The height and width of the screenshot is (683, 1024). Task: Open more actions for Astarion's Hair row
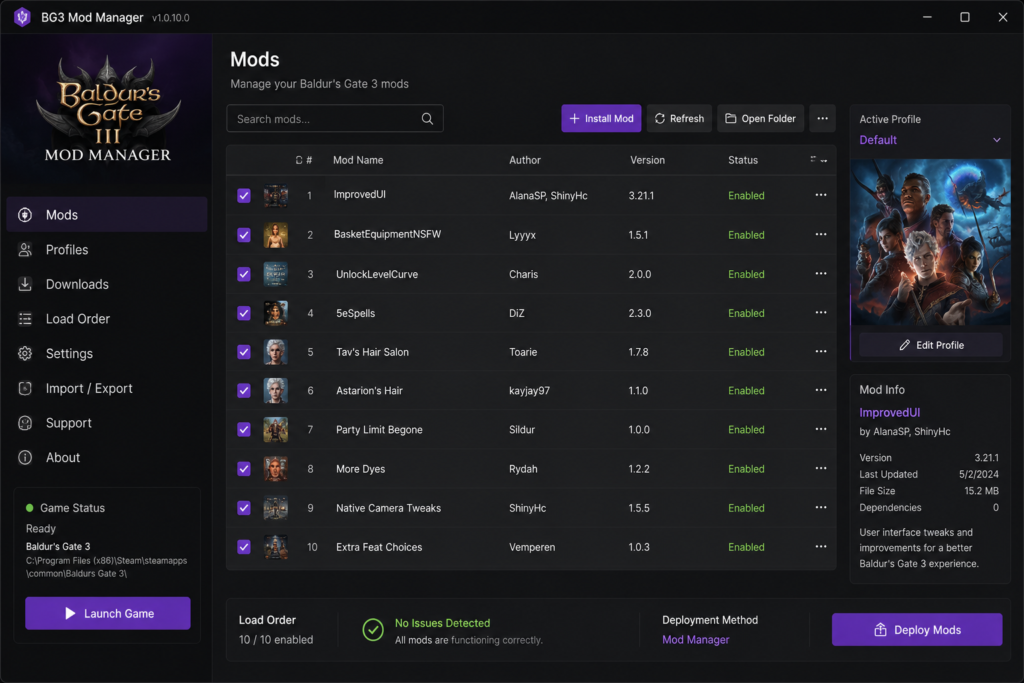coord(821,390)
